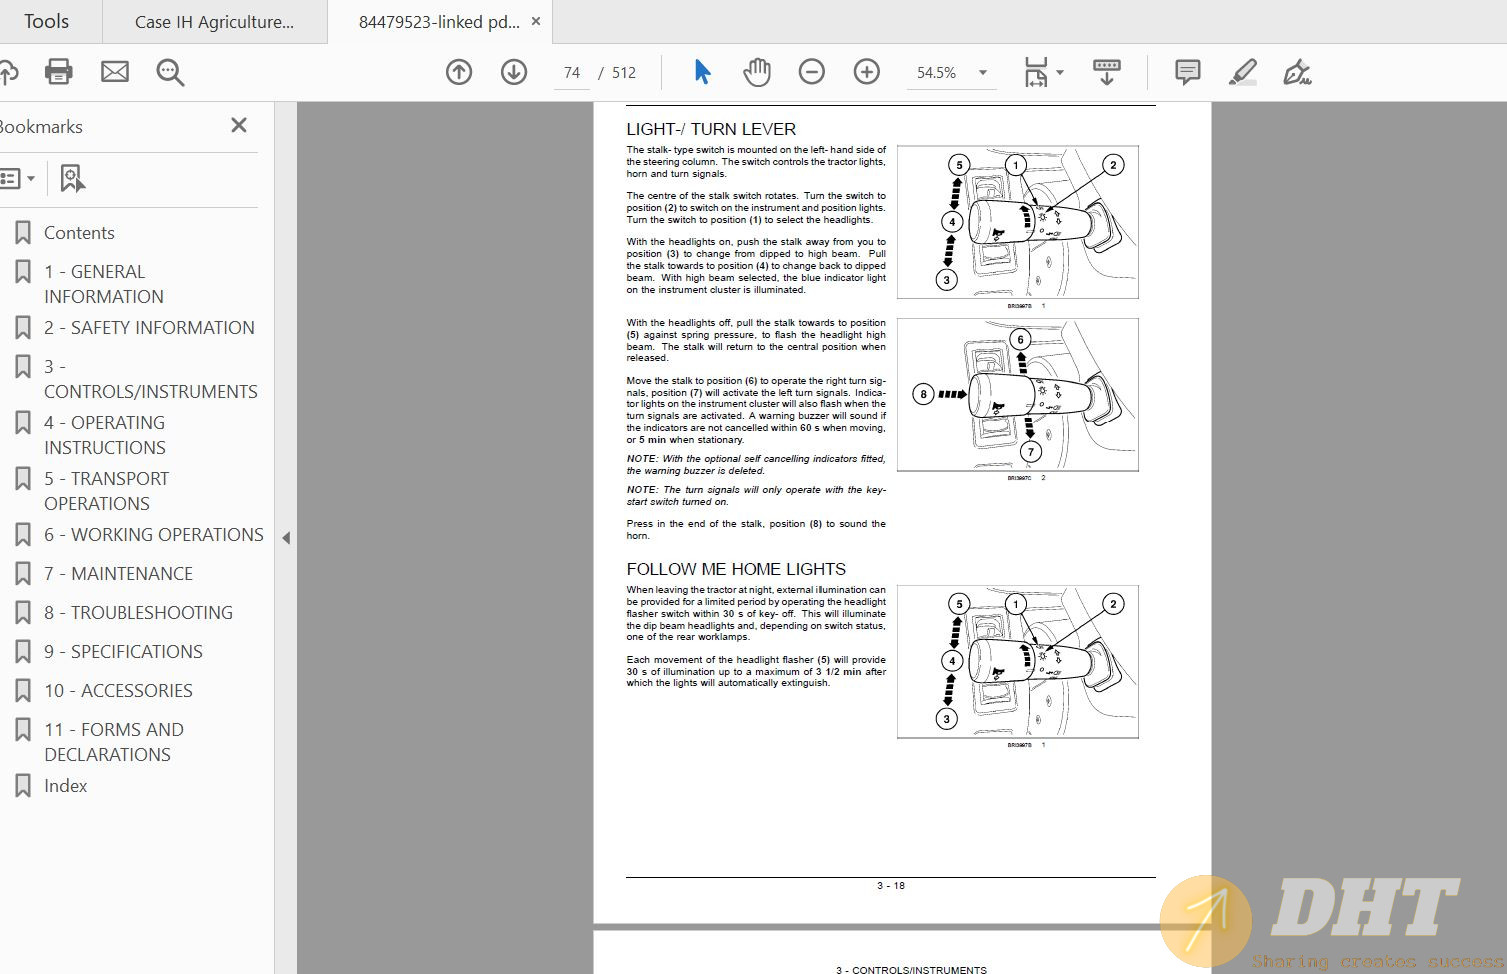The height and width of the screenshot is (974, 1507).
Task: Open the Find text magnifier tool
Action: pos(170,72)
